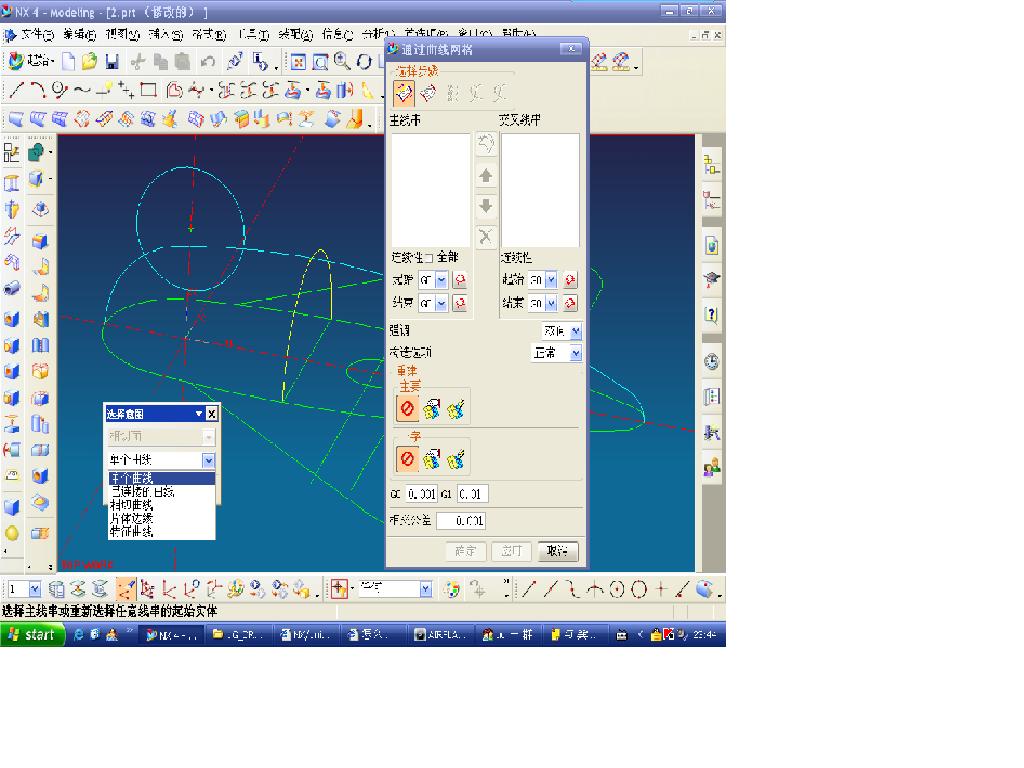
Task: Click the Fit view icon
Action: [x=298, y=62]
